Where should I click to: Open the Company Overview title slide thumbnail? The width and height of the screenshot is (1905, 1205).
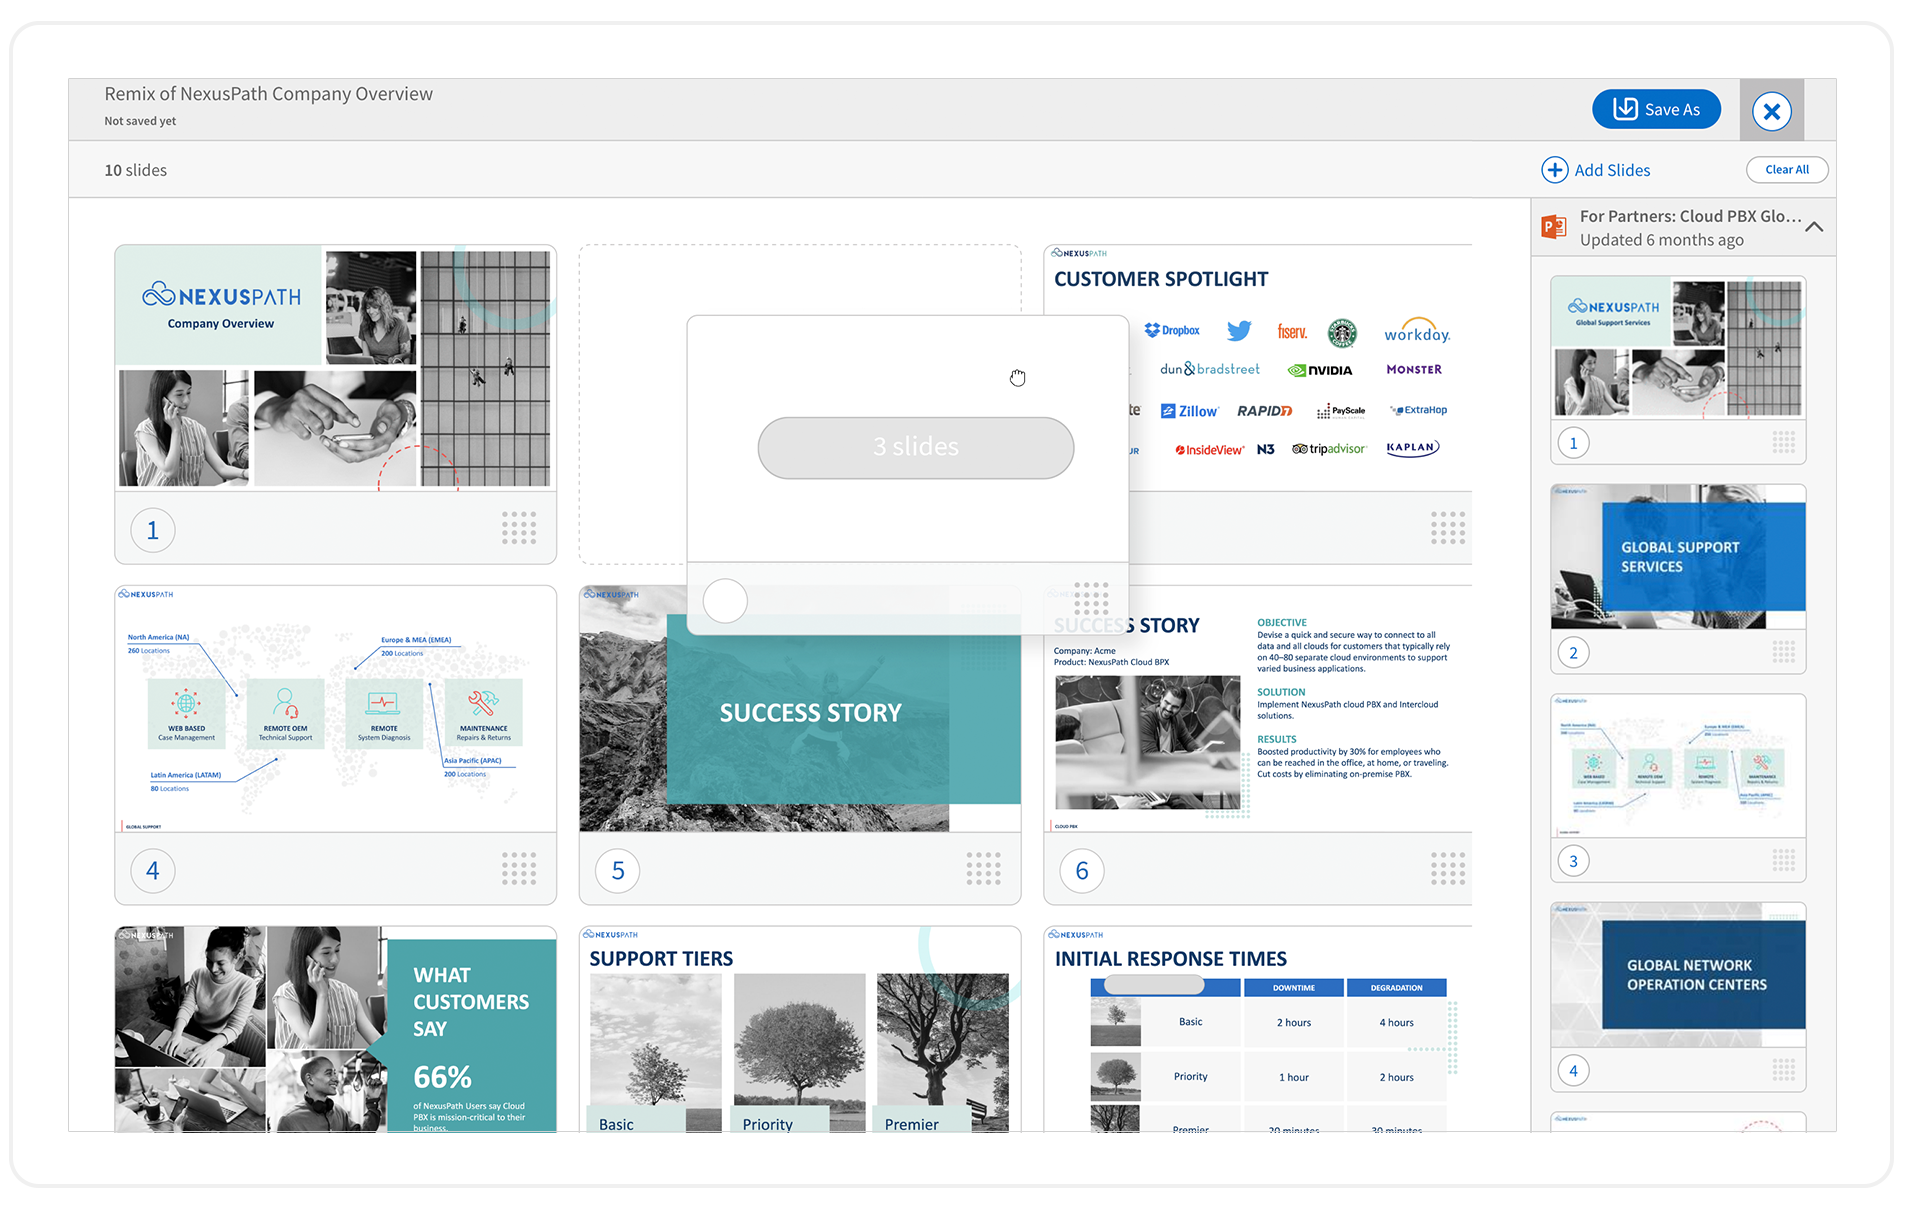(x=335, y=368)
